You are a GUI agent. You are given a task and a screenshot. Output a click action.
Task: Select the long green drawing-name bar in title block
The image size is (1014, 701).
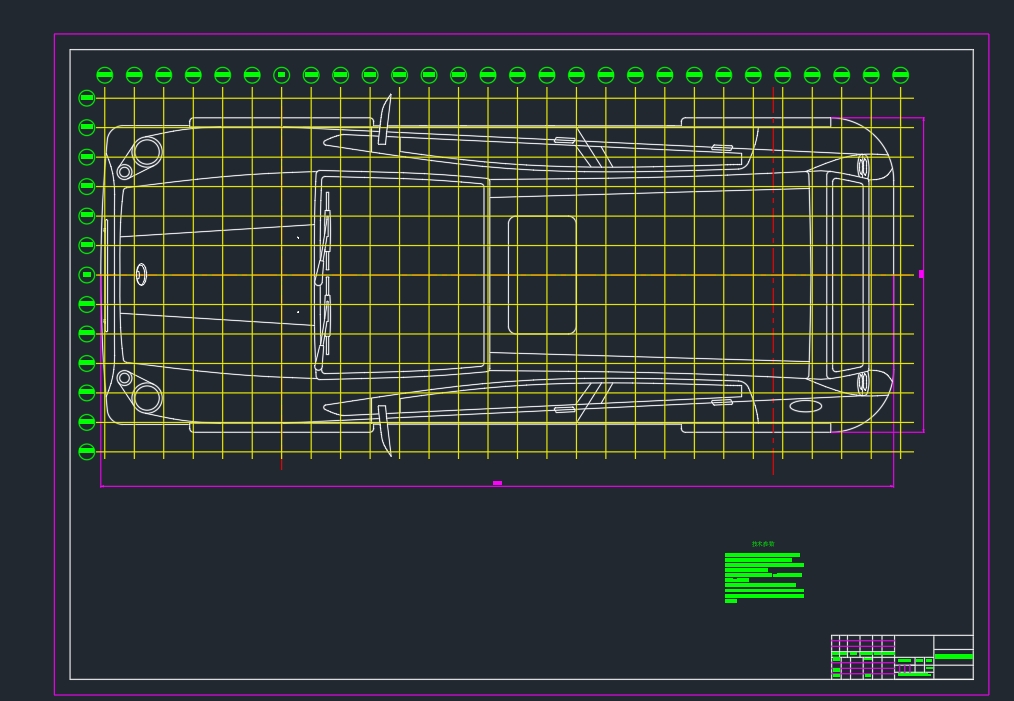click(x=954, y=656)
